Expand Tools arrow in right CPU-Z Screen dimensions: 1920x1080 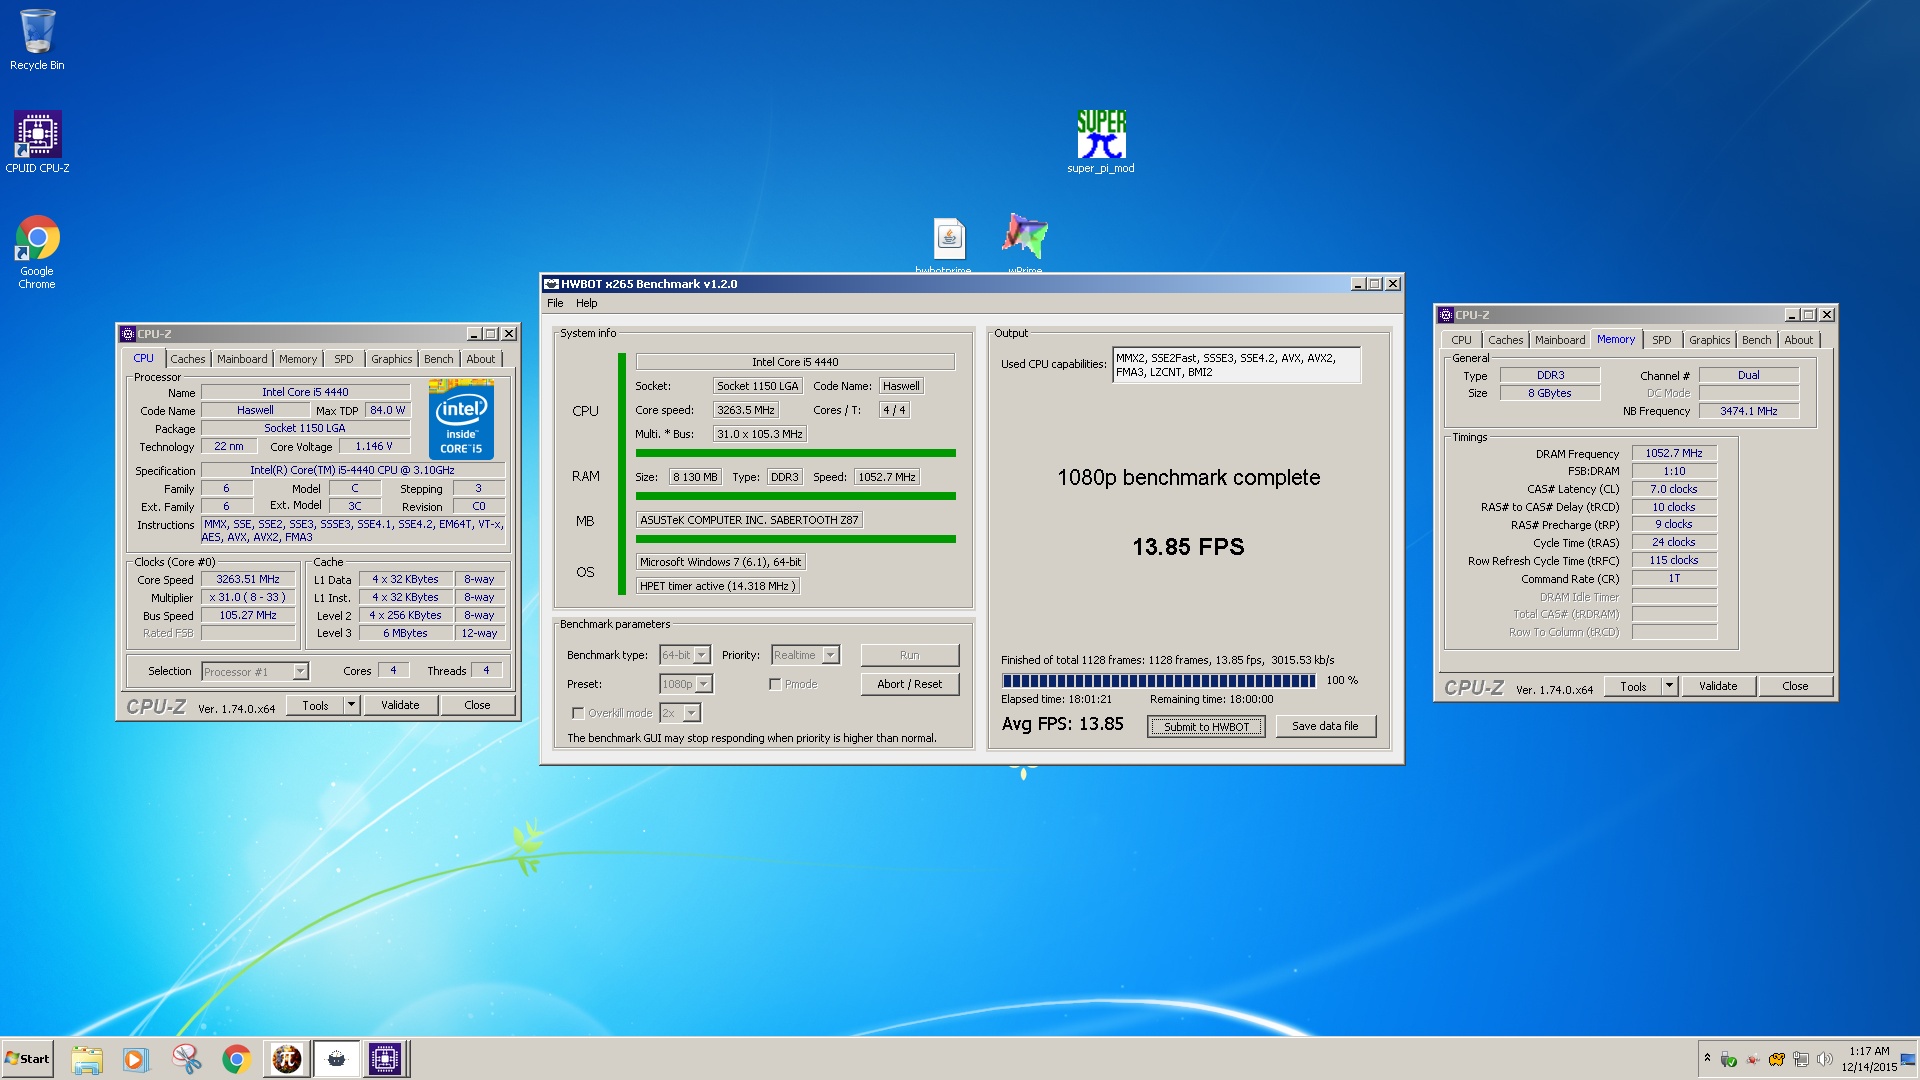1669,686
